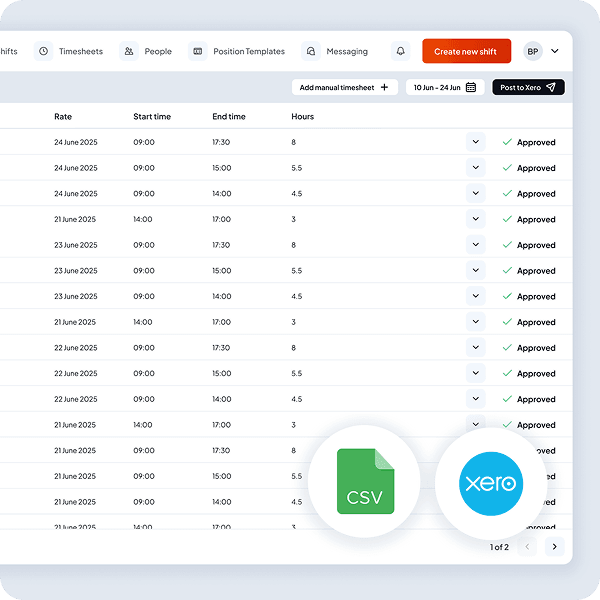Click Post to Xero button
The width and height of the screenshot is (600, 600).
pyautogui.click(x=528, y=87)
